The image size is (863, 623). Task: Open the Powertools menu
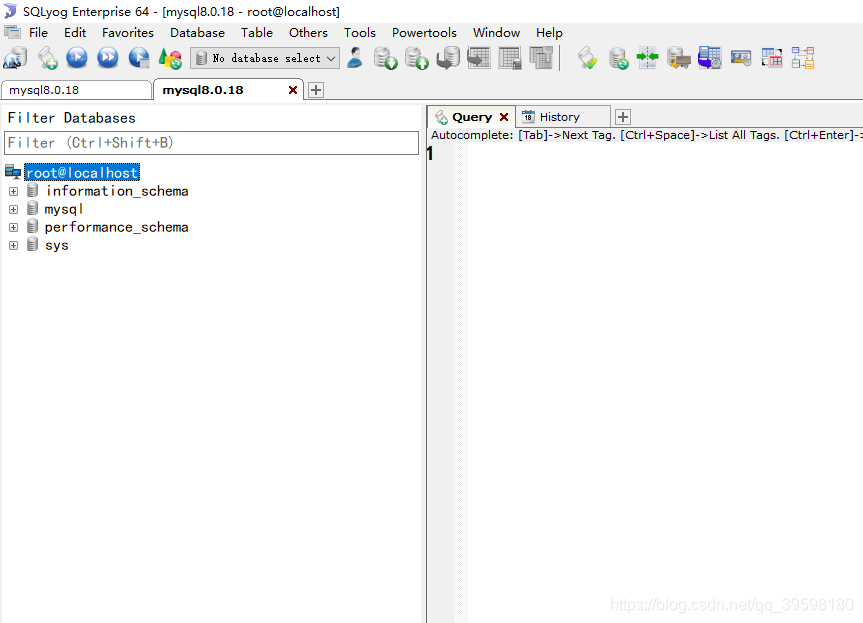(424, 33)
